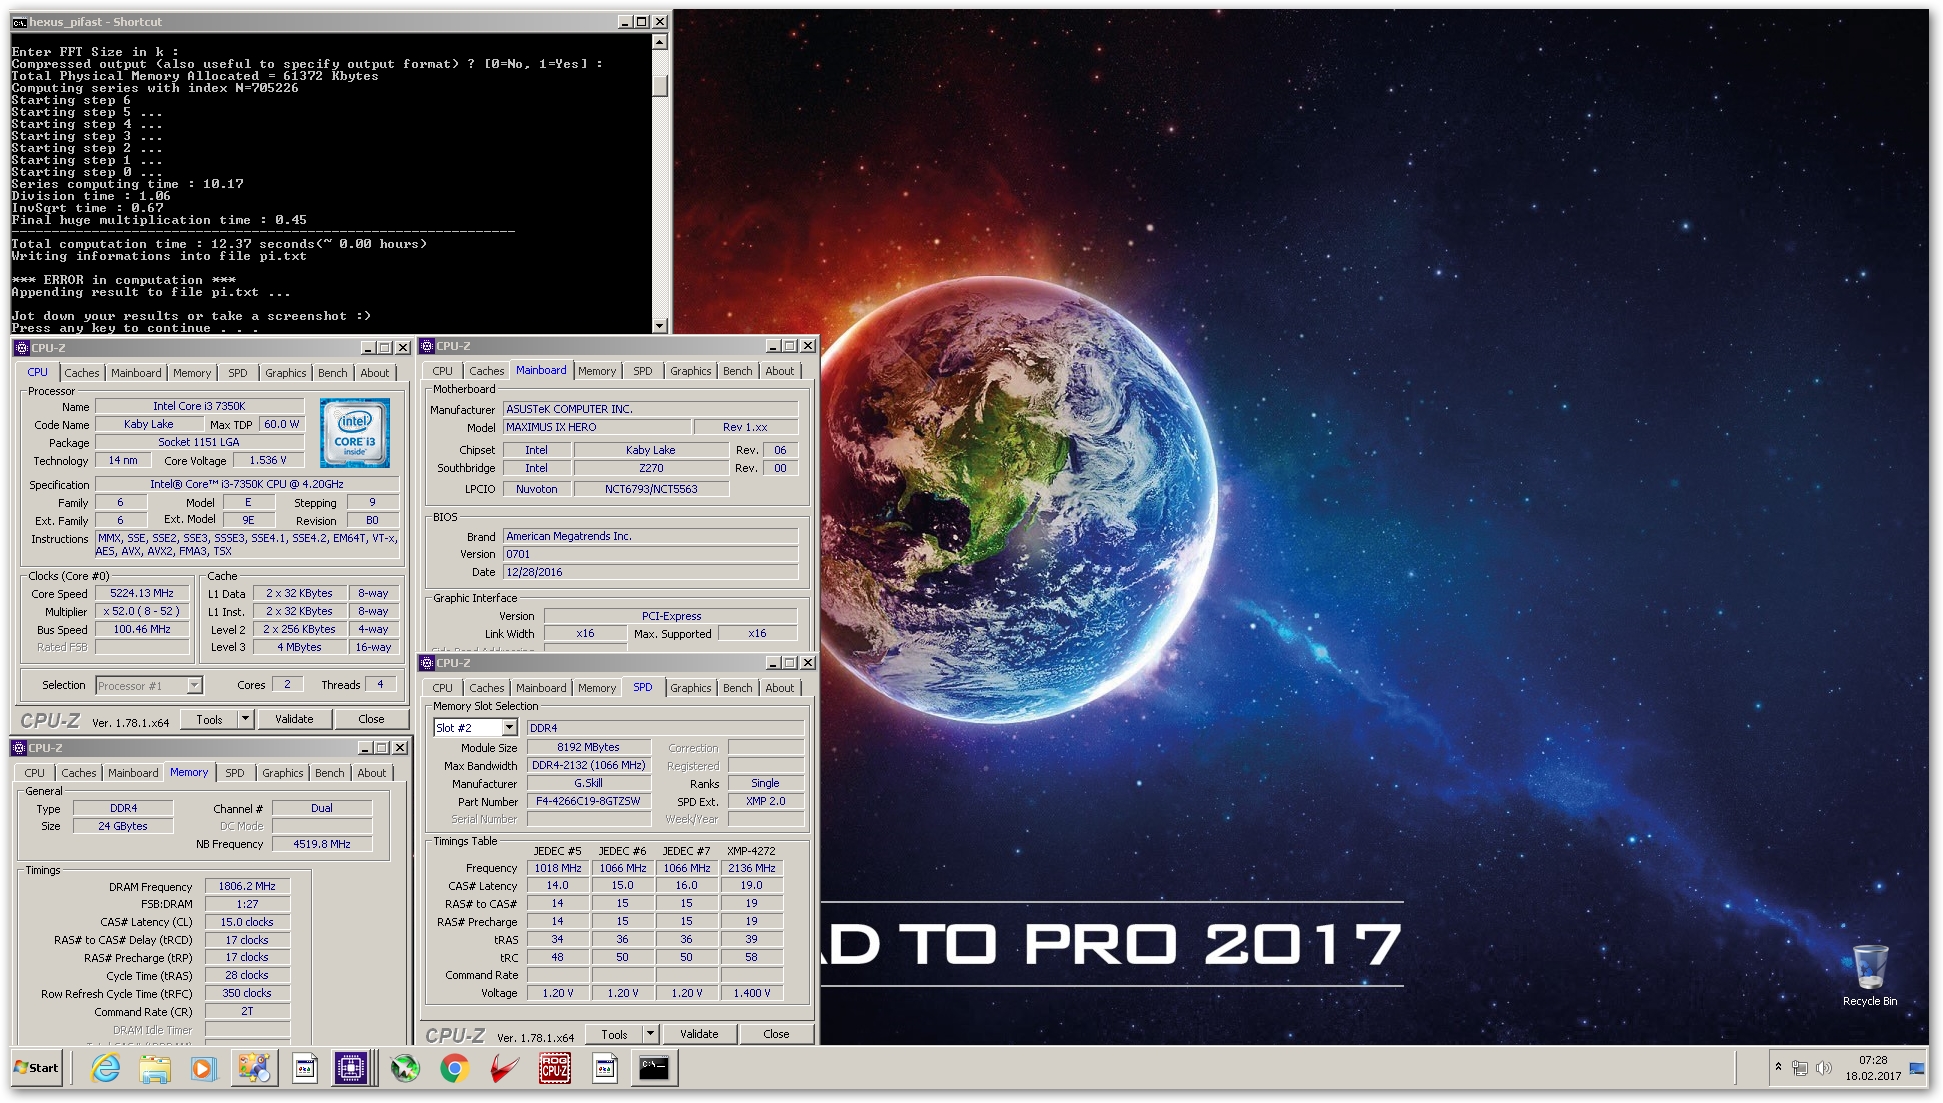This screenshot has height=1103, width=1943.
Task: Click Validate button in CPU window
Action: pos(294,719)
